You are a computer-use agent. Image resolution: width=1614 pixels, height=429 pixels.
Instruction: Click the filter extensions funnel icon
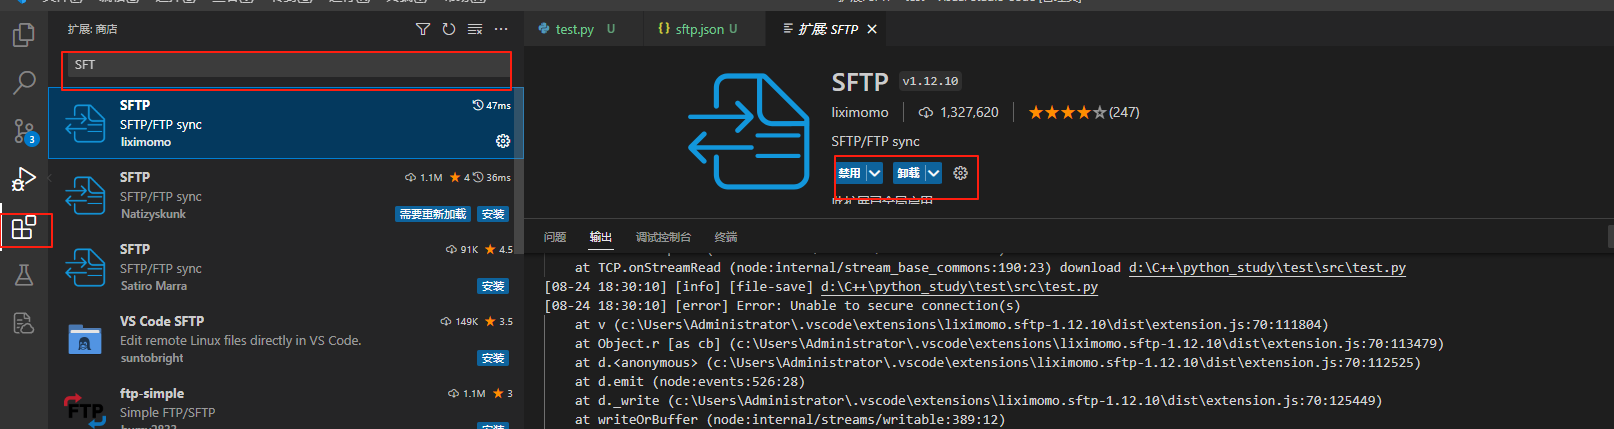tap(423, 29)
